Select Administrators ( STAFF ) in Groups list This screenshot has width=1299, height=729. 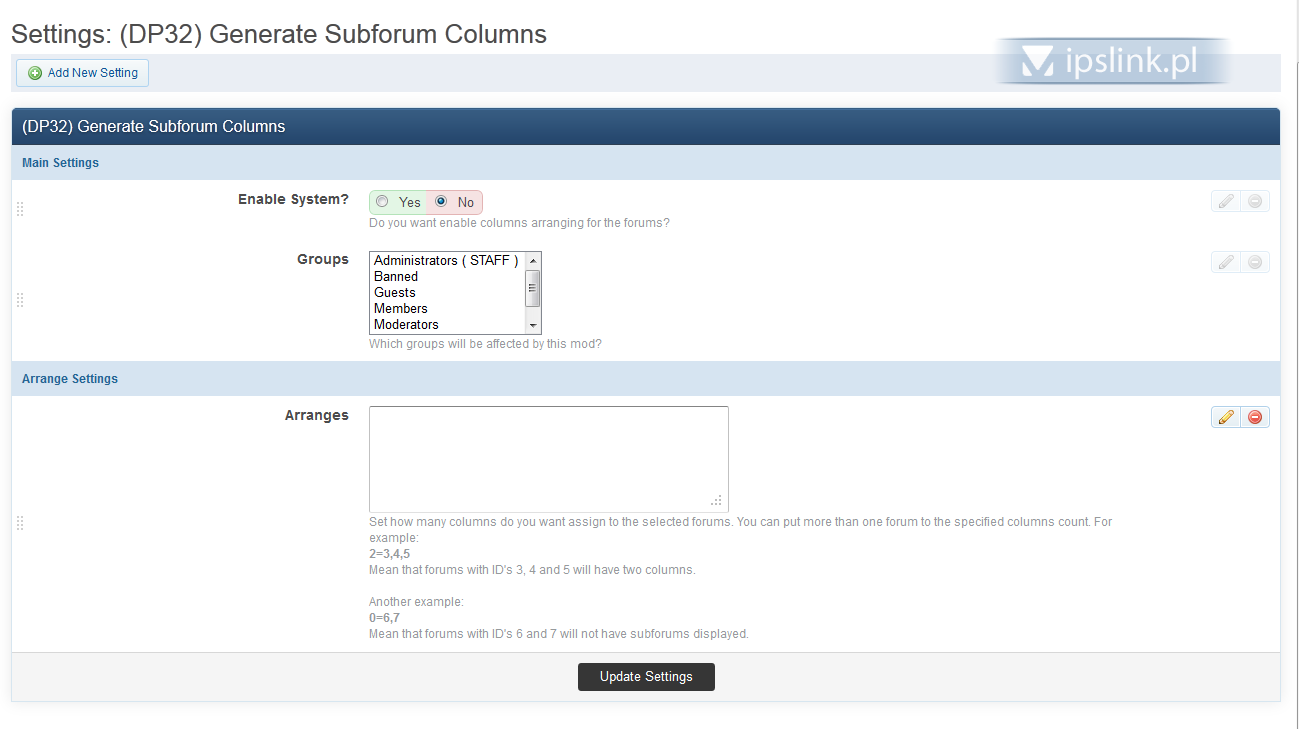pos(446,261)
